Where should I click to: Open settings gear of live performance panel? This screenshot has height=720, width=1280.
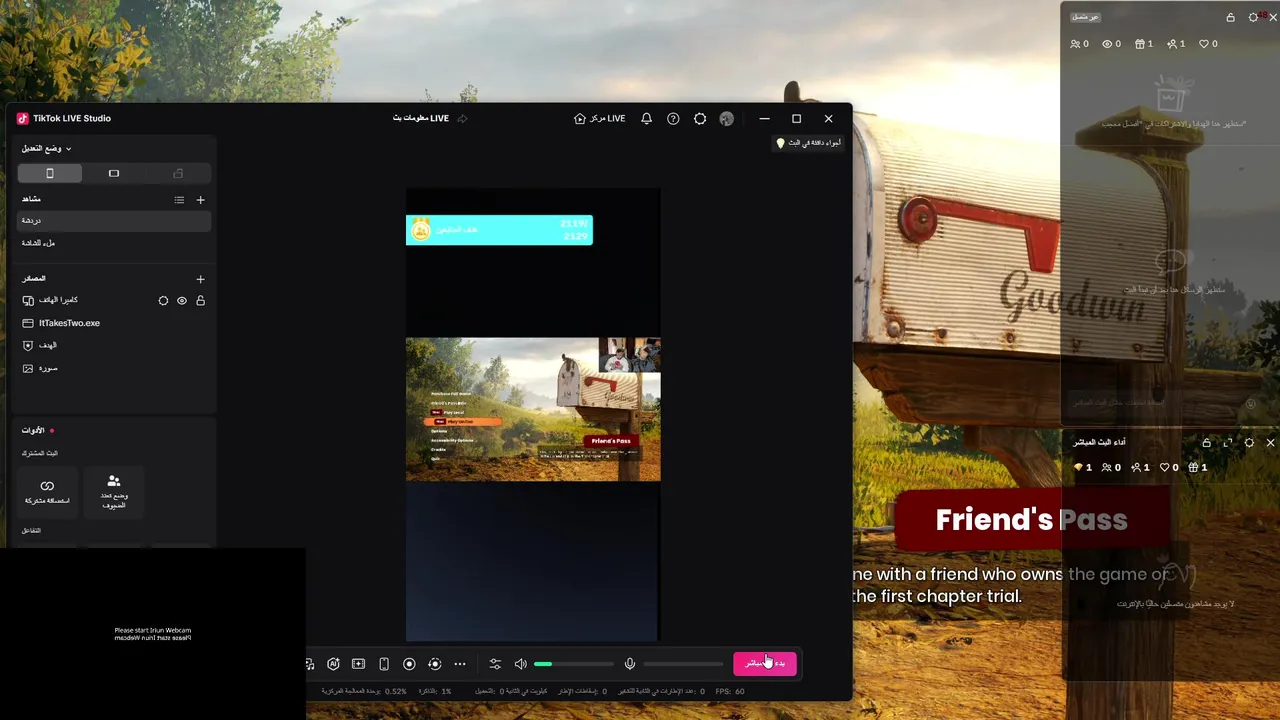click(1249, 443)
